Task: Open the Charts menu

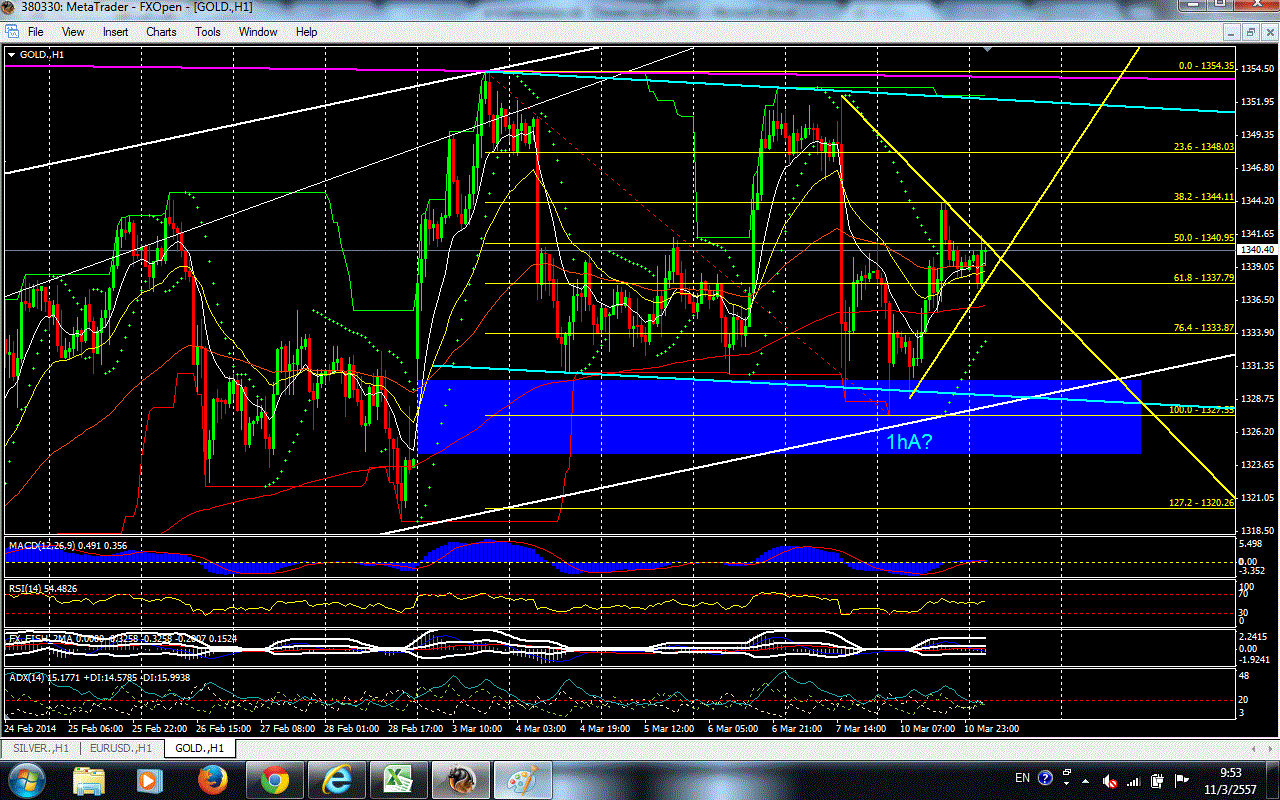Action: (x=161, y=31)
